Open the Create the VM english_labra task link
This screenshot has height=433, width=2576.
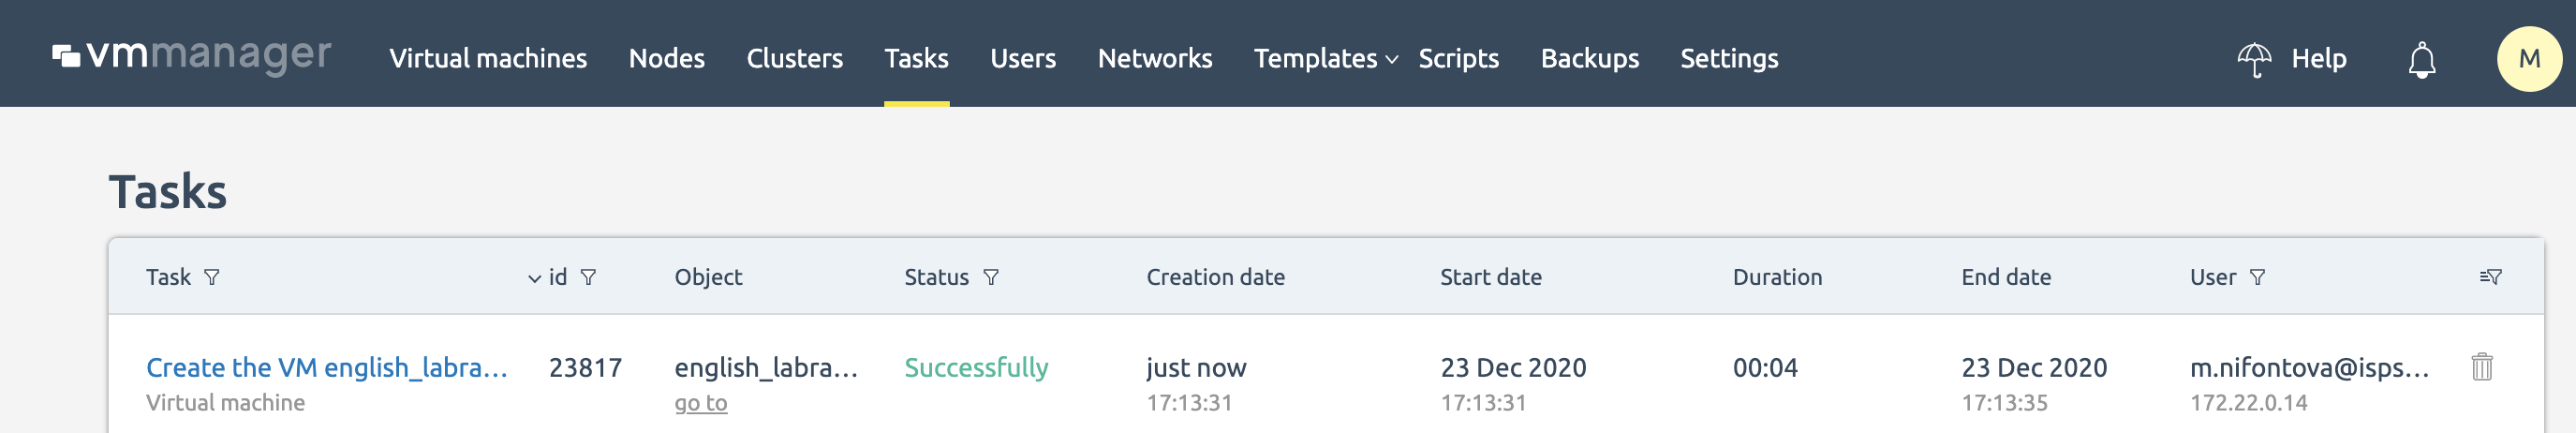tap(326, 367)
